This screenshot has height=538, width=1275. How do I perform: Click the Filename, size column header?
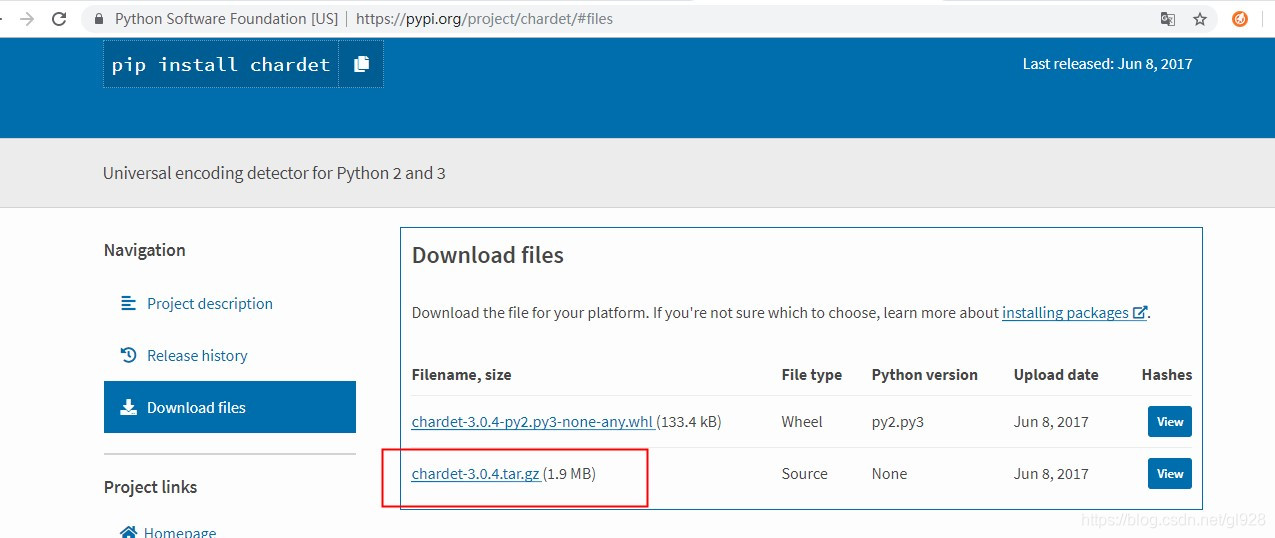pyautogui.click(x=461, y=375)
